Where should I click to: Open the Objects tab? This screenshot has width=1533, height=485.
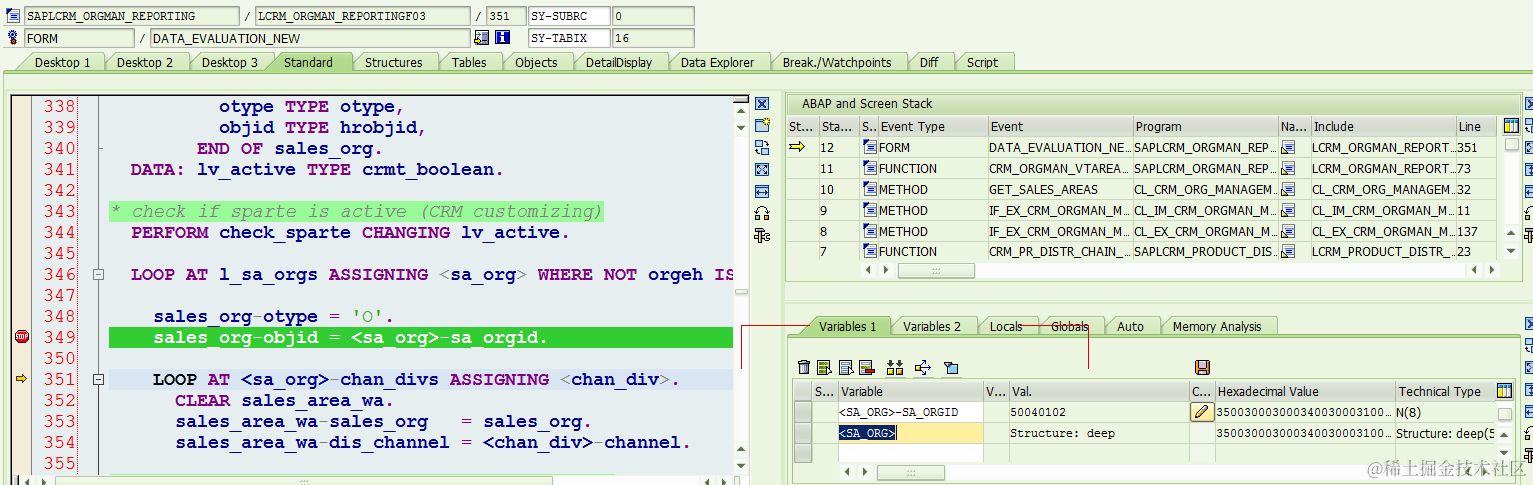pos(536,62)
